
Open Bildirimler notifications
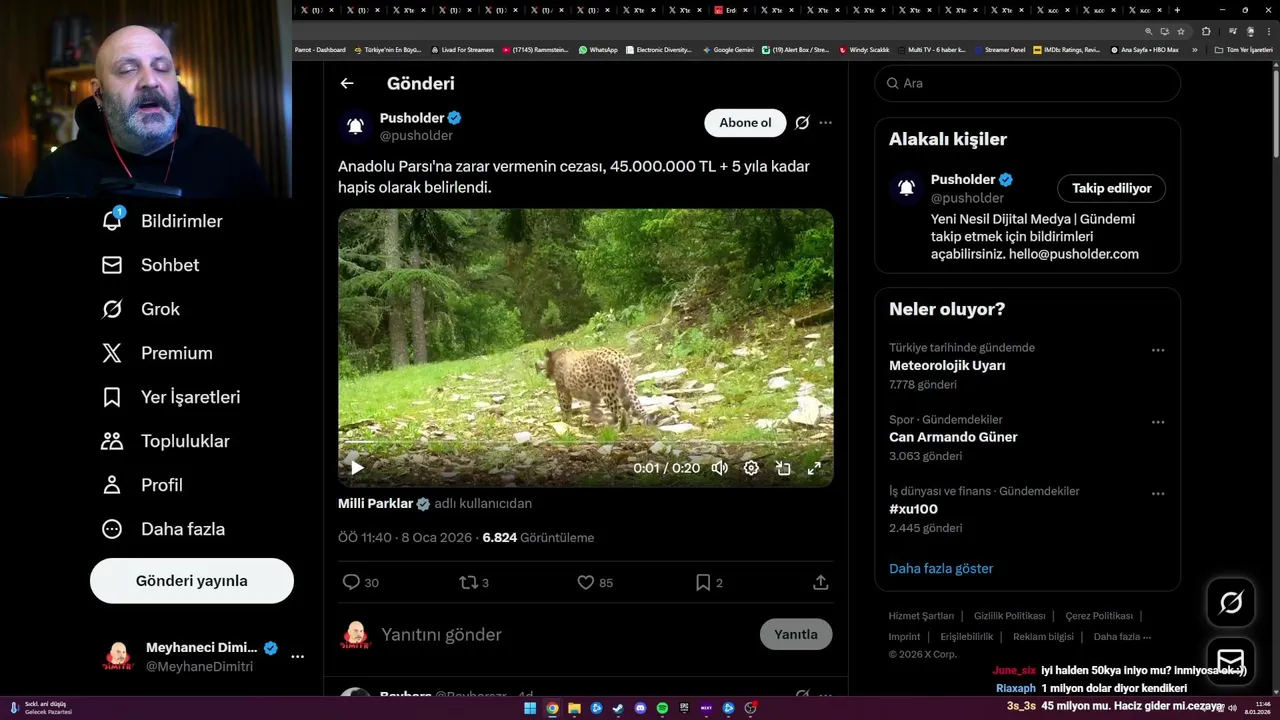click(163, 221)
